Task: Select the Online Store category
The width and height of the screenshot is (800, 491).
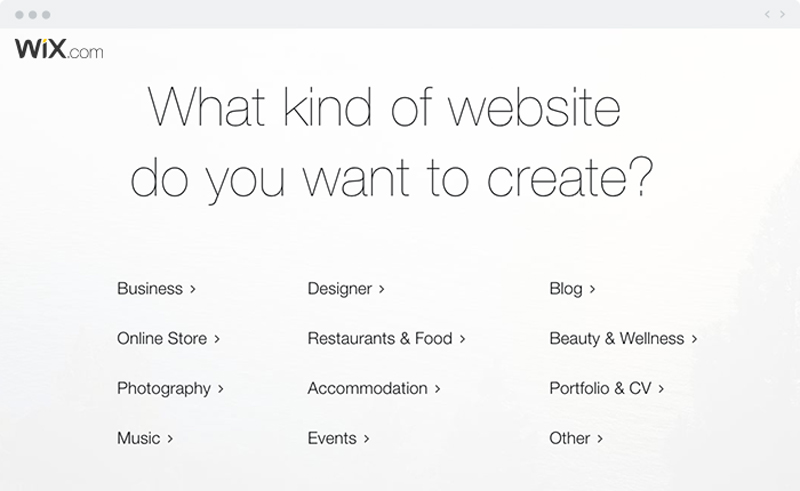Action: pos(162,338)
